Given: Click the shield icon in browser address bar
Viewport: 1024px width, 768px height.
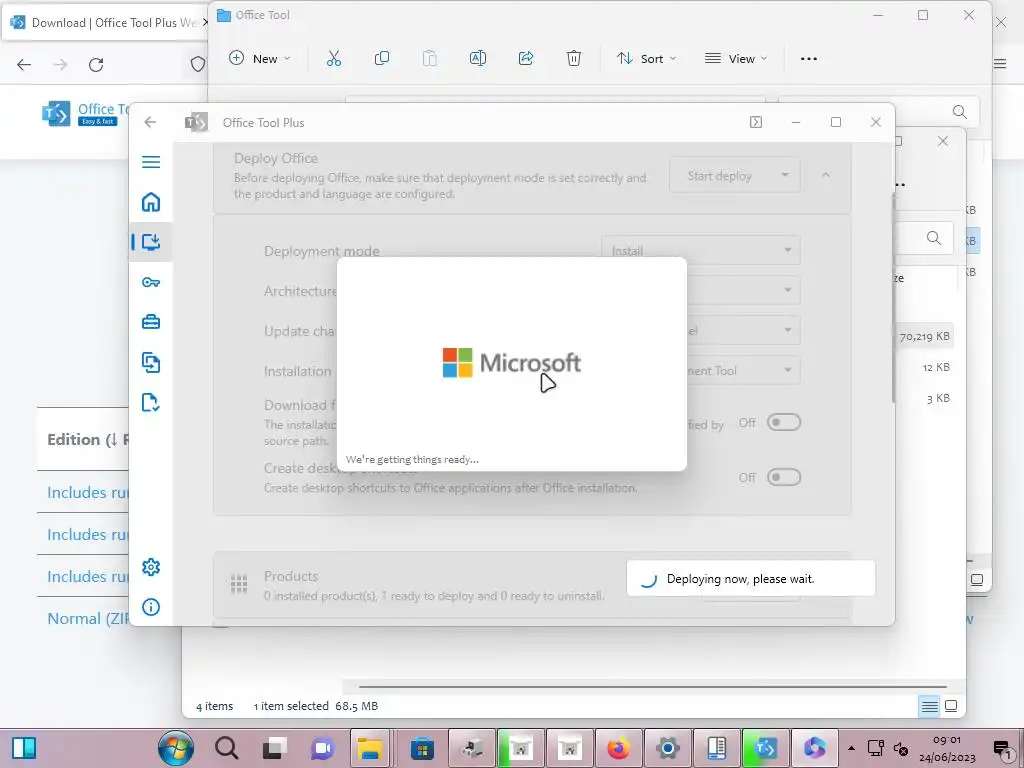Looking at the screenshot, I should [198, 64].
